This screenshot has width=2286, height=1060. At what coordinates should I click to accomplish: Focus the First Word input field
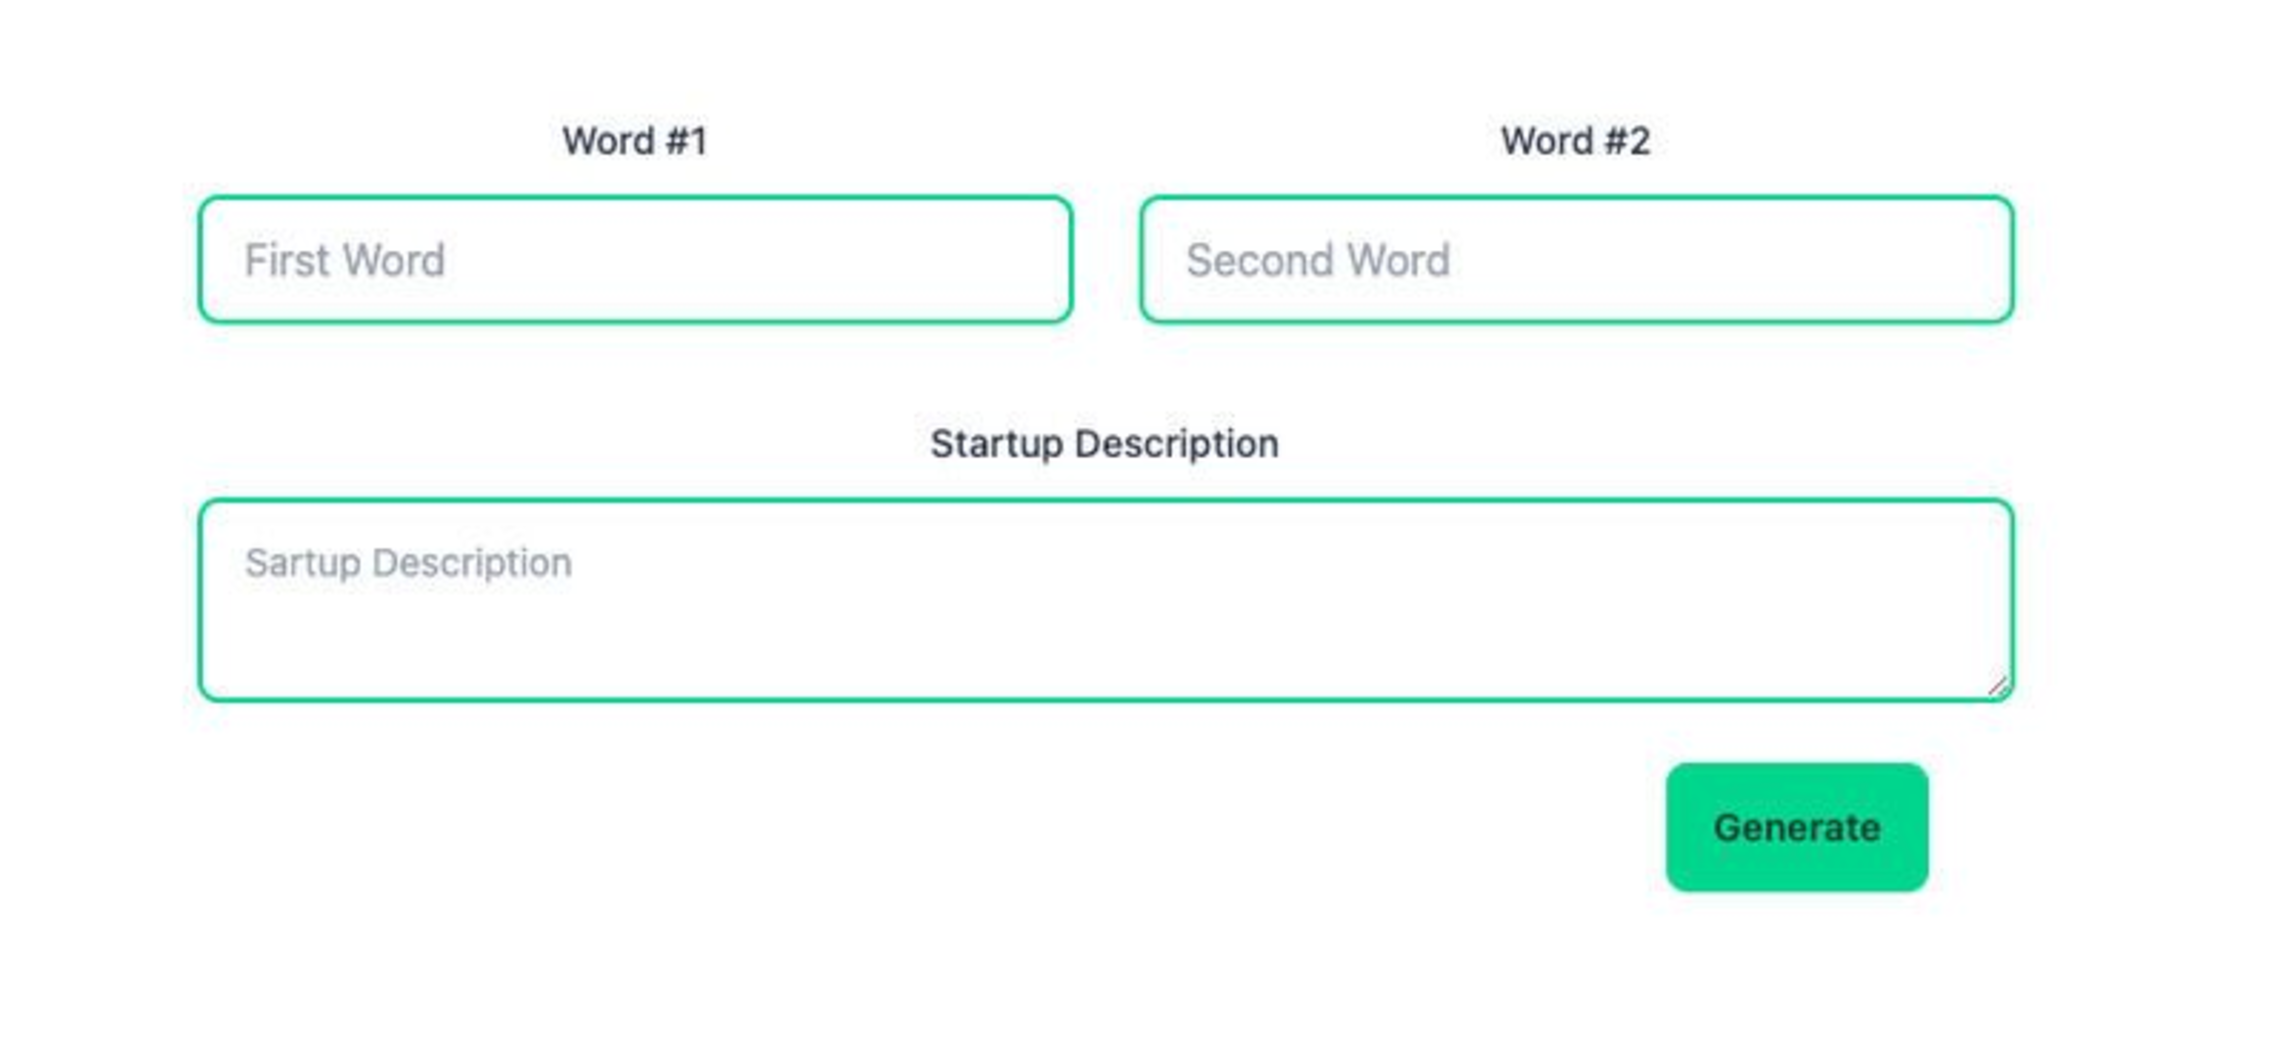tap(635, 260)
